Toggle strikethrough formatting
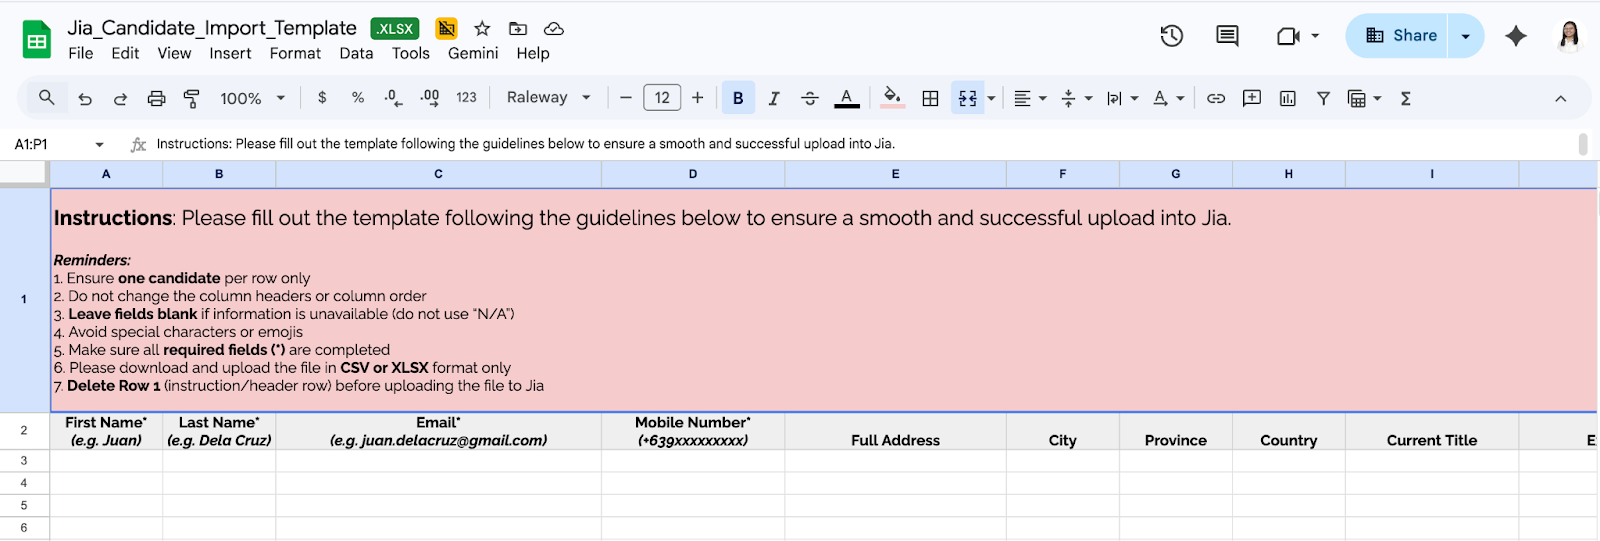 pyautogui.click(x=810, y=98)
